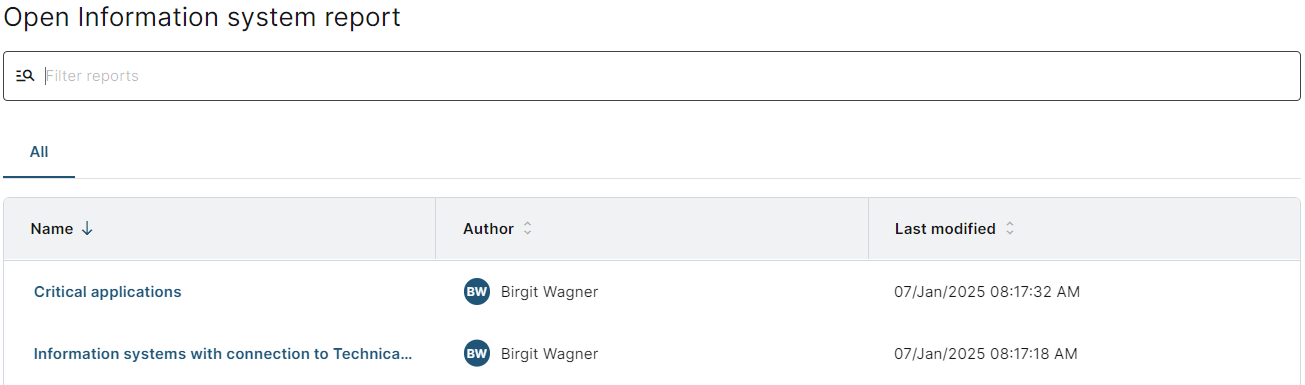
Task: Click the Name column header label
Action: click(52, 229)
